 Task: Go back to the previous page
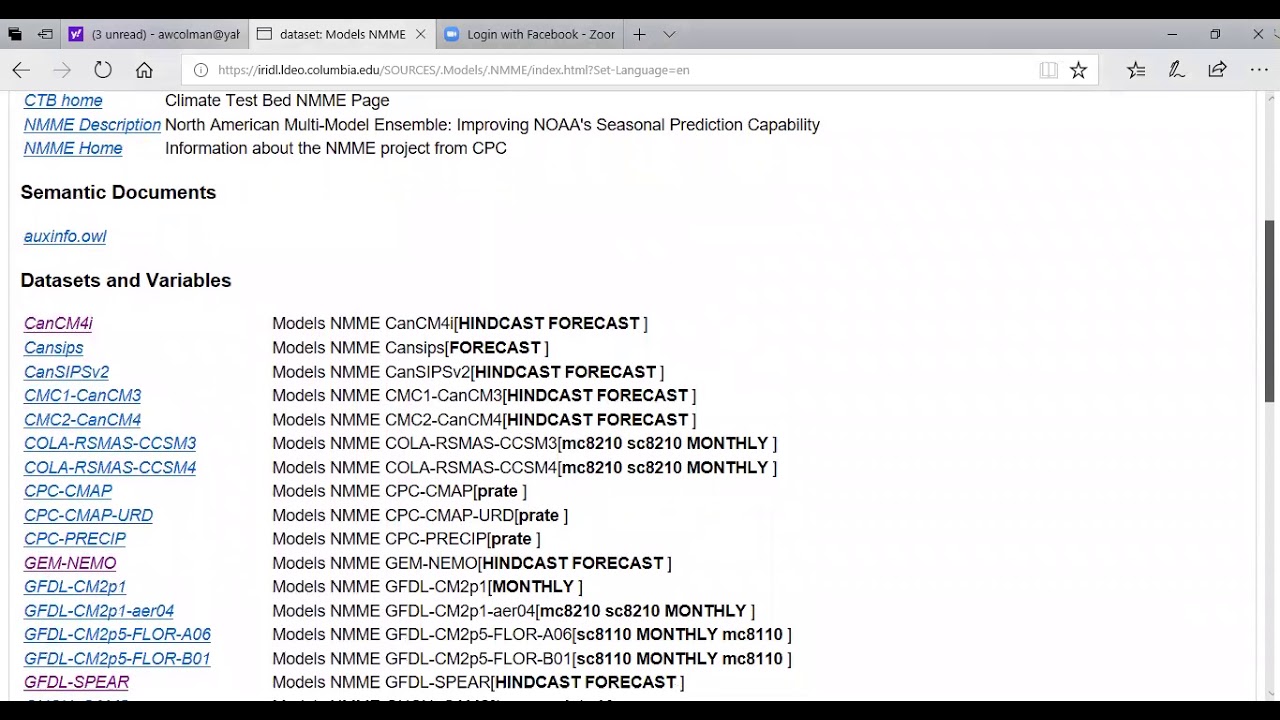tap(21, 70)
